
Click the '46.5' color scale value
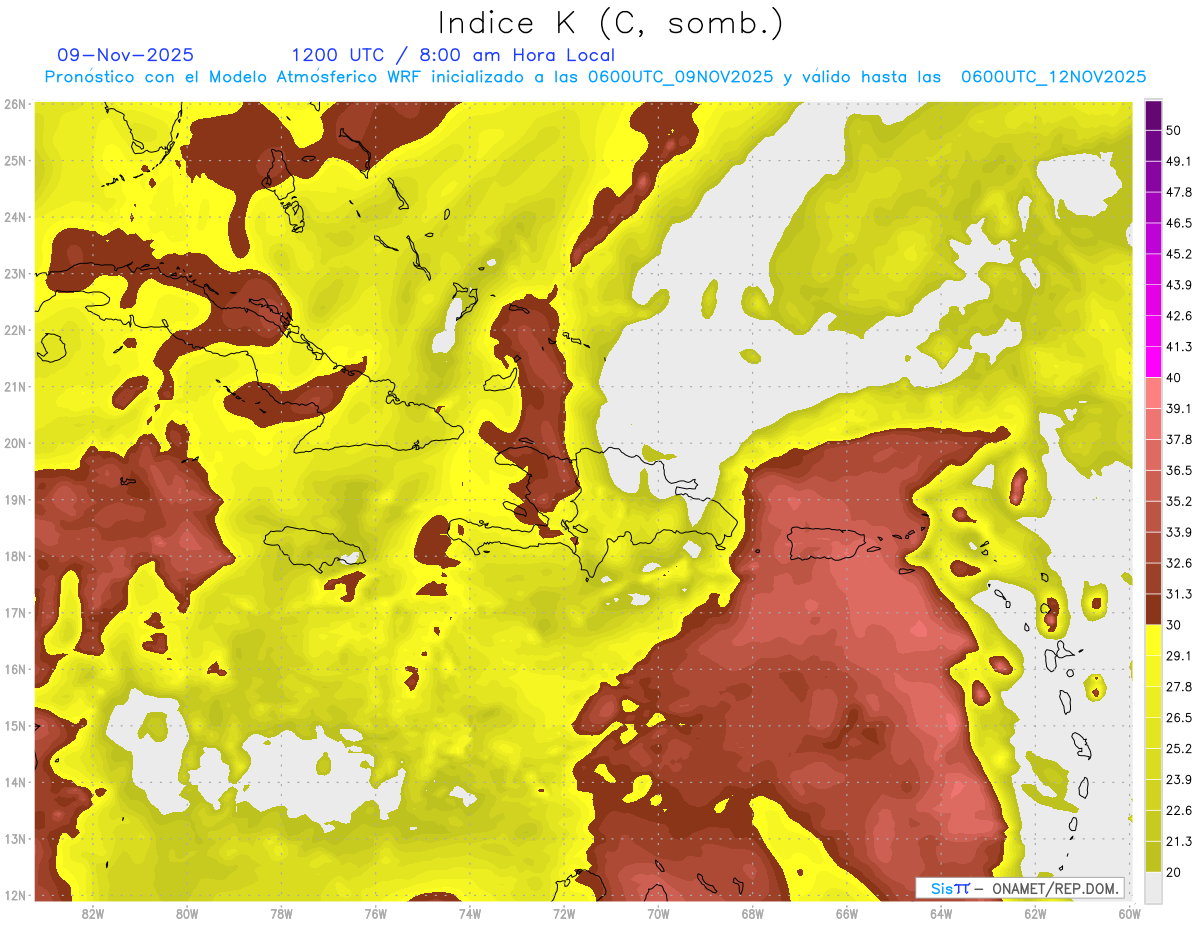(1179, 223)
